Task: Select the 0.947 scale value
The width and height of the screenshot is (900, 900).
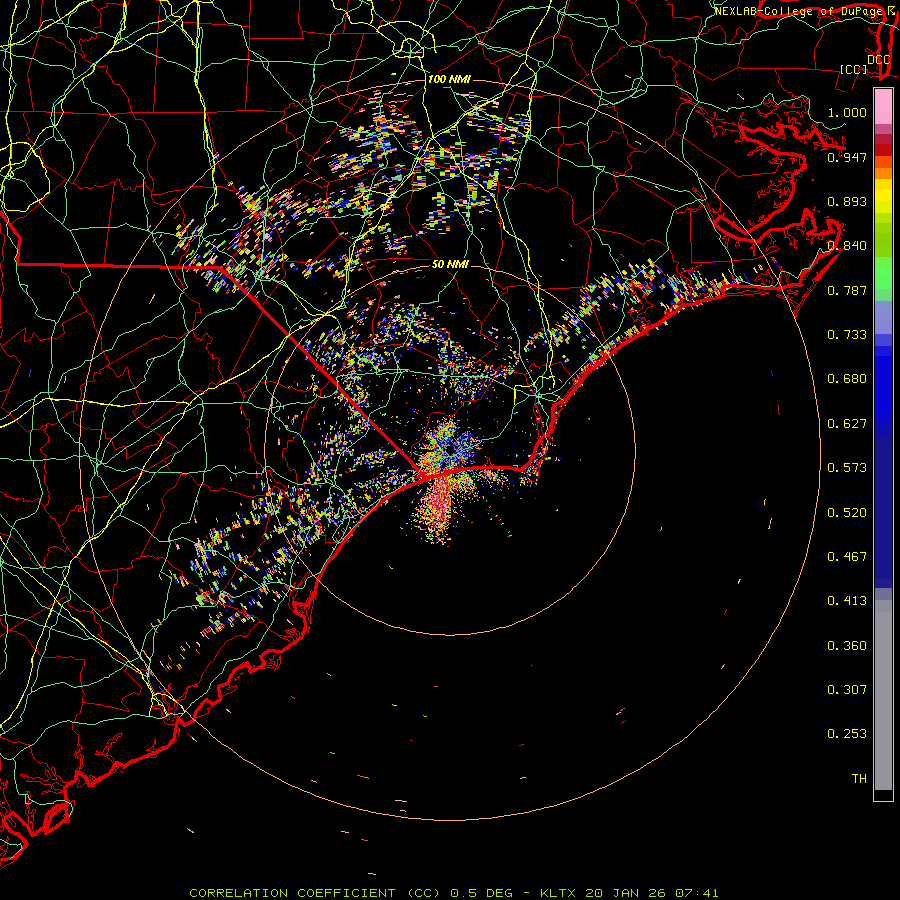Action: (x=847, y=157)
